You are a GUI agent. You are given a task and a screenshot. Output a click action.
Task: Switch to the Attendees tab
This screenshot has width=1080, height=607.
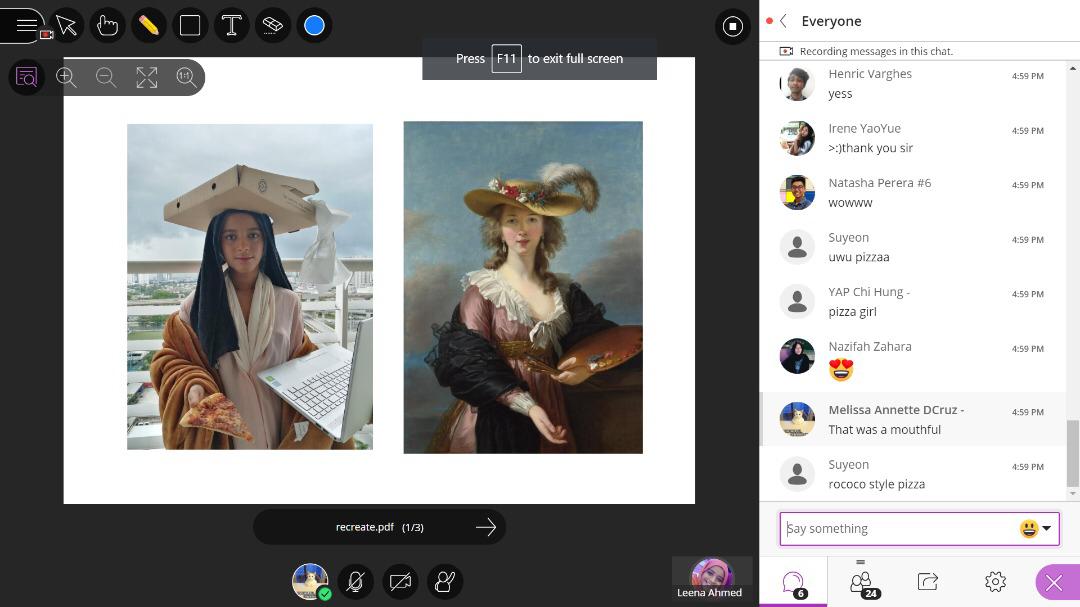click(861, 582)
